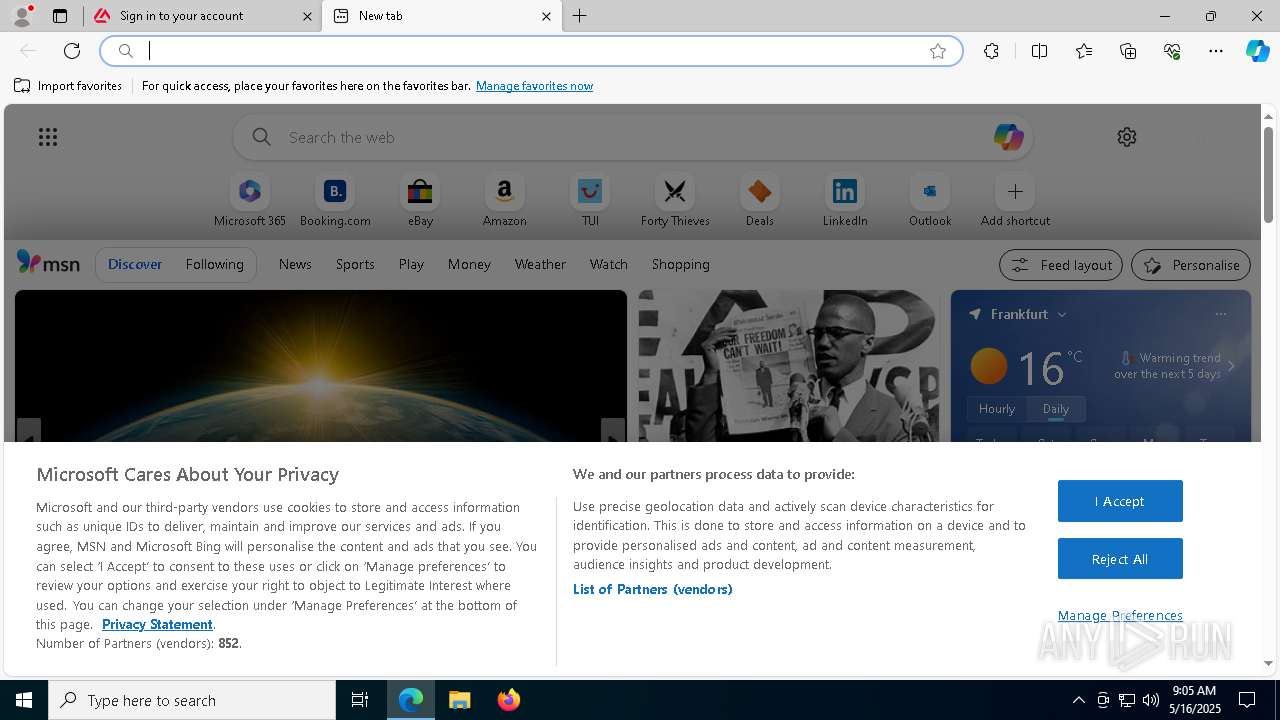Open page settings gear icon
The height and width of the screenshot is (720, 1280).
[1127, 137]
